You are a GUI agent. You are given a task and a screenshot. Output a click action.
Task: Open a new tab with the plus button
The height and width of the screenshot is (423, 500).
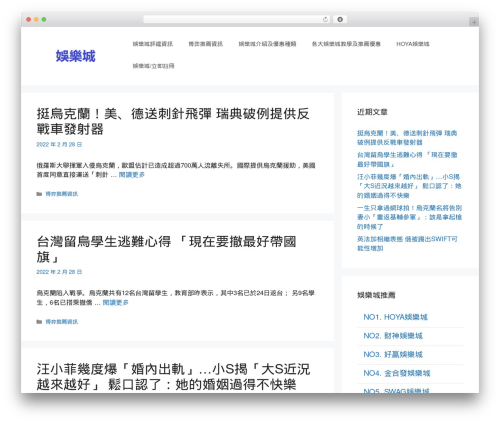(x=474, y=22)
